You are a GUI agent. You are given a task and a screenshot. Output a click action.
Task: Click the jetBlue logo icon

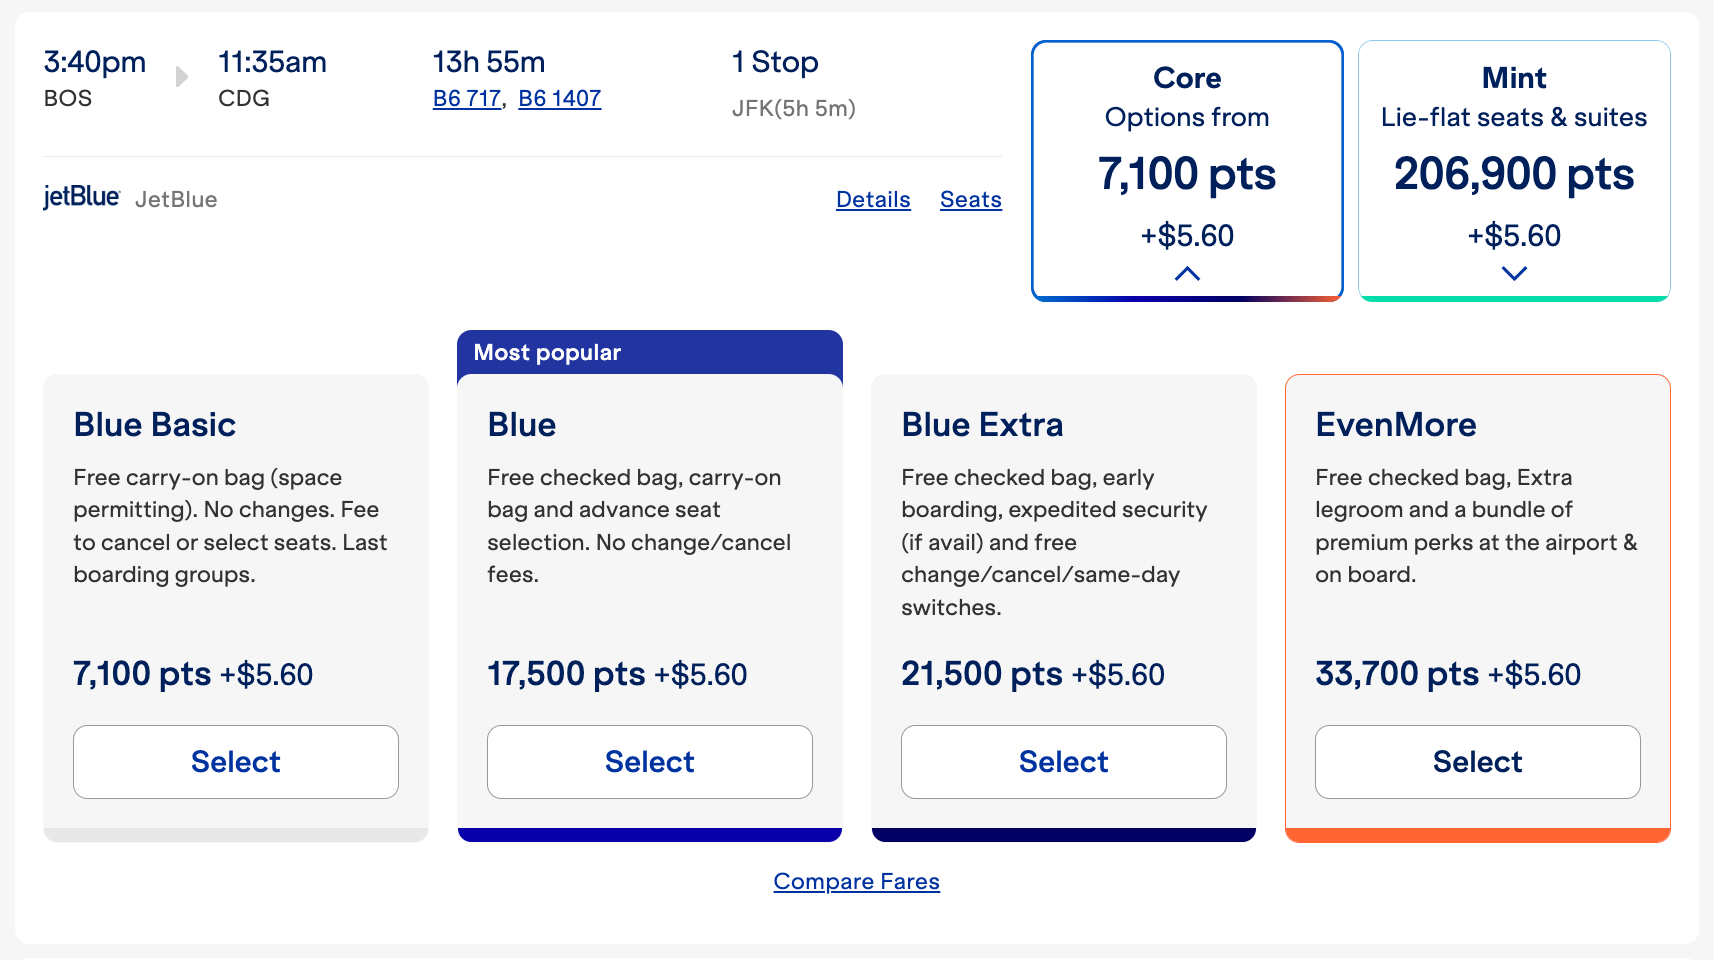pos(82,197)
